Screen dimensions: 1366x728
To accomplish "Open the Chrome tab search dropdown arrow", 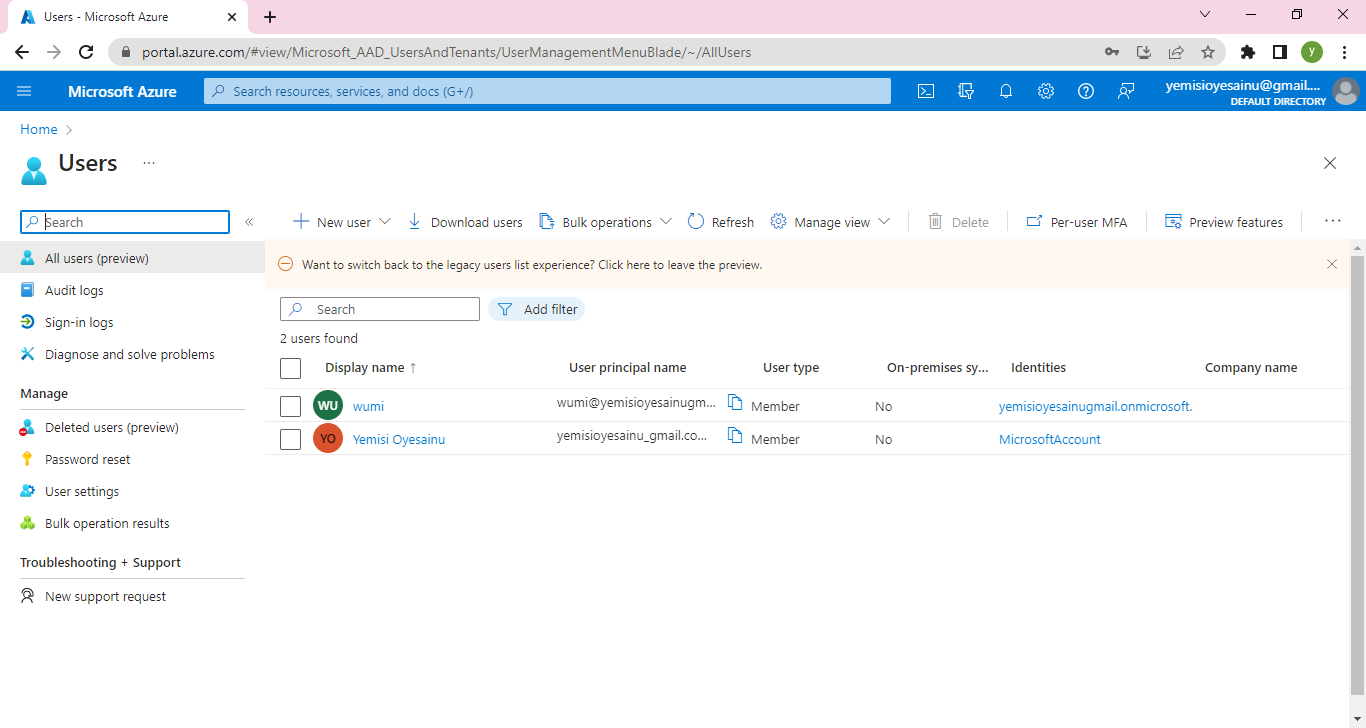I will click(x=1204, y=15).
